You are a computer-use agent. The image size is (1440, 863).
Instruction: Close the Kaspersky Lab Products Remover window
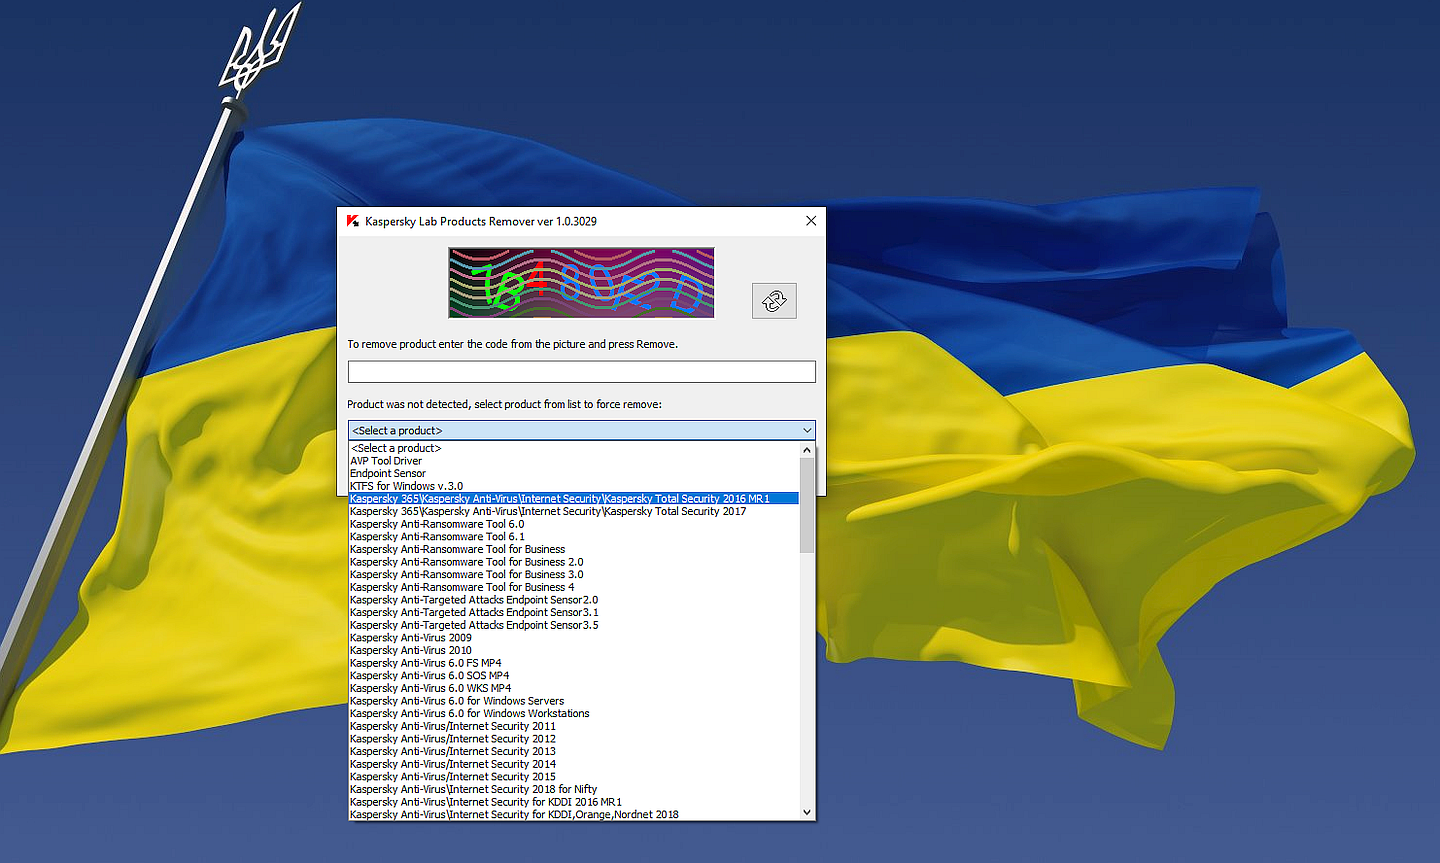pyautogui.click(x=811, y=221)
